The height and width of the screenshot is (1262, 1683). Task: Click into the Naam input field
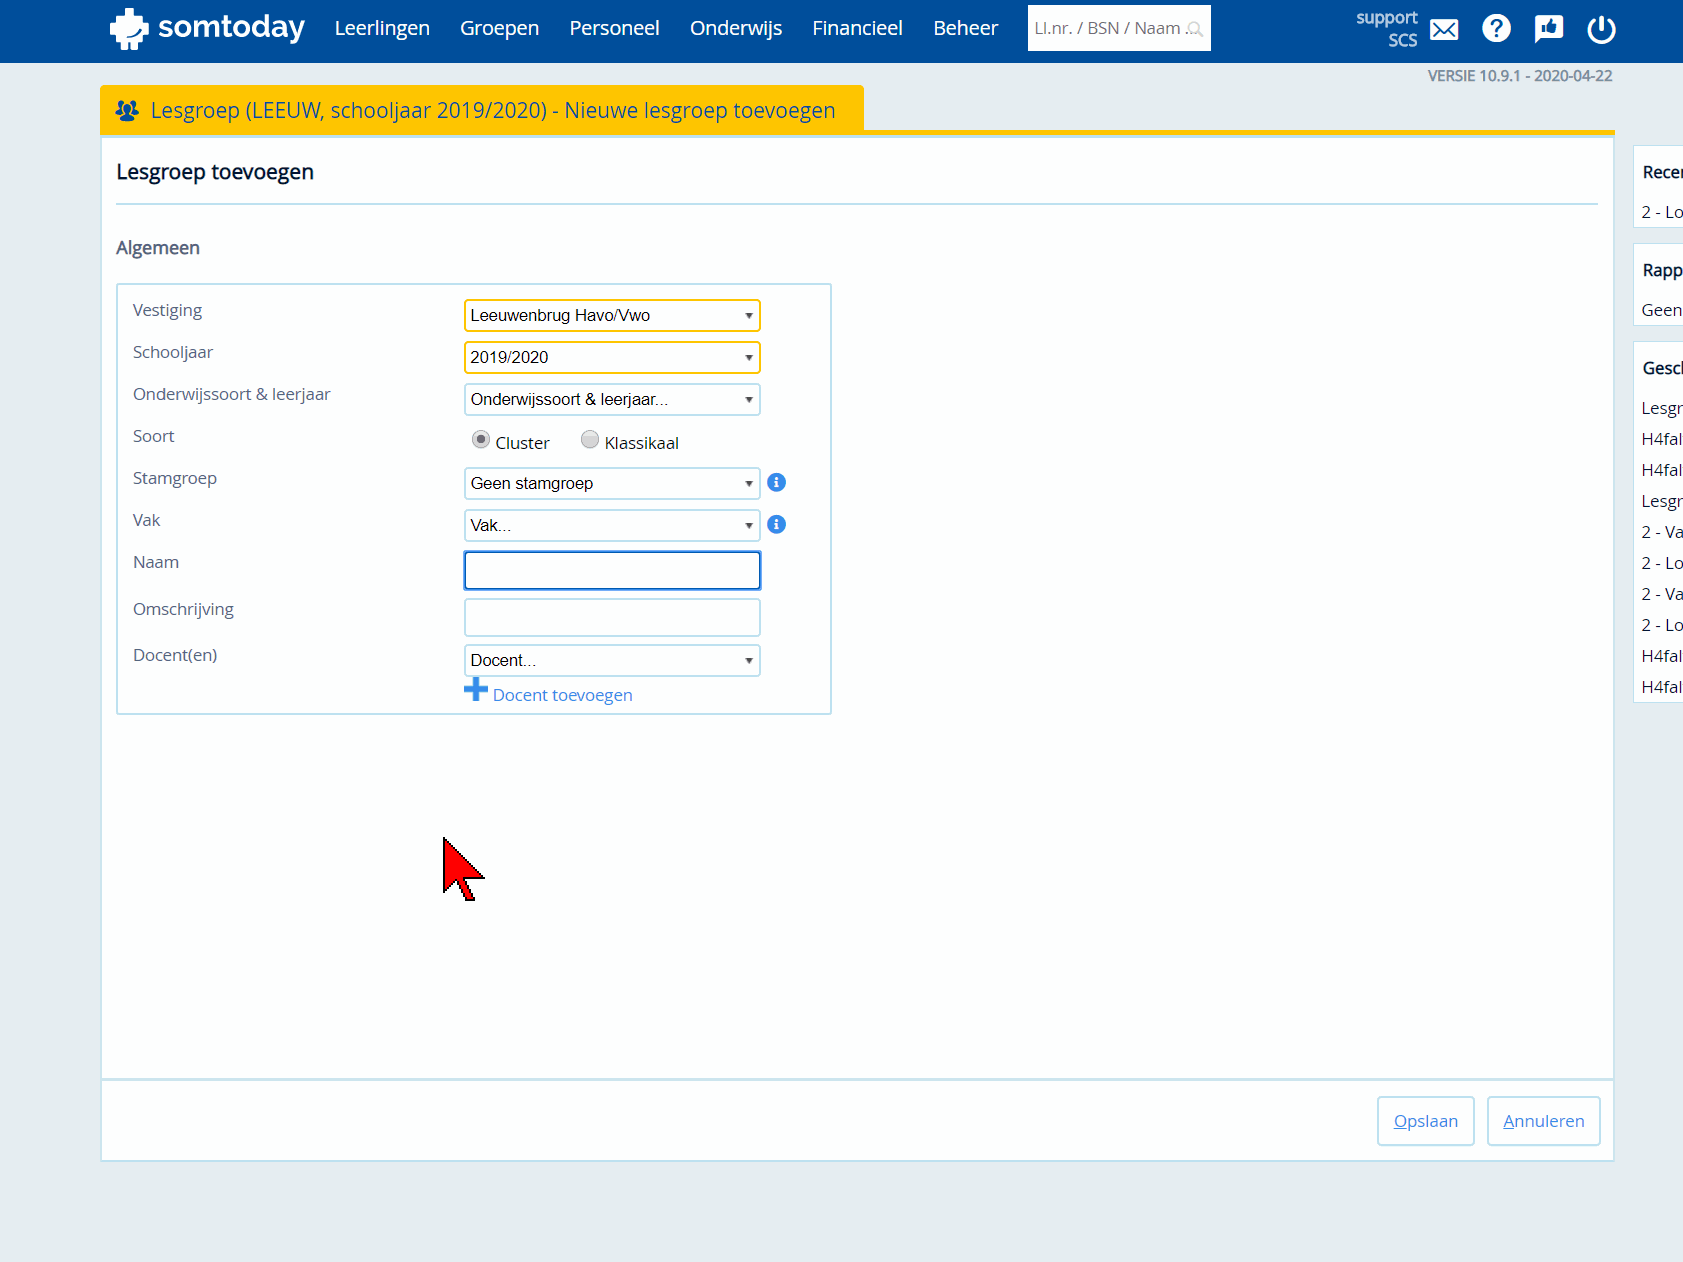point(612,571)
